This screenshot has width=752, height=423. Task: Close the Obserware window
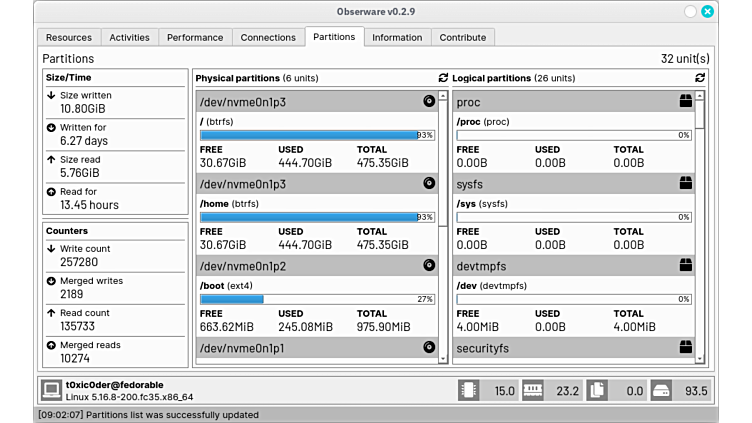click(x=708, y=12)
